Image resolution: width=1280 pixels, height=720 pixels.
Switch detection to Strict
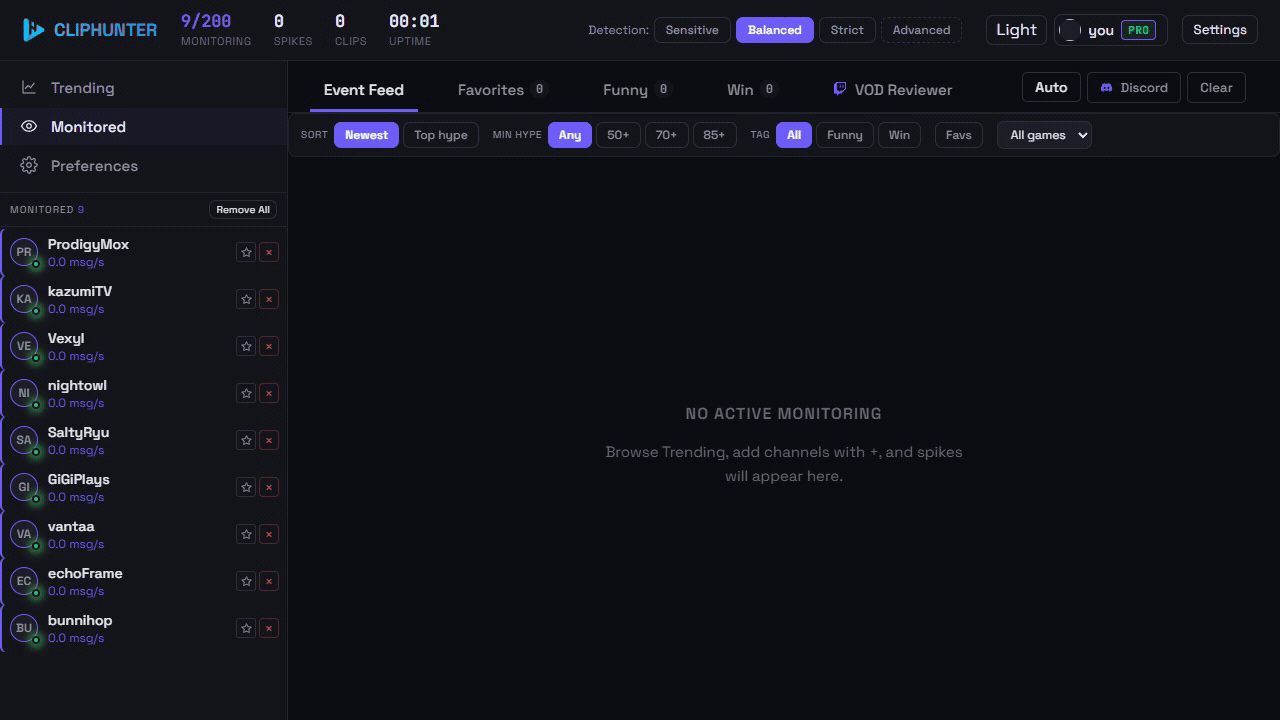pos(847,30)
